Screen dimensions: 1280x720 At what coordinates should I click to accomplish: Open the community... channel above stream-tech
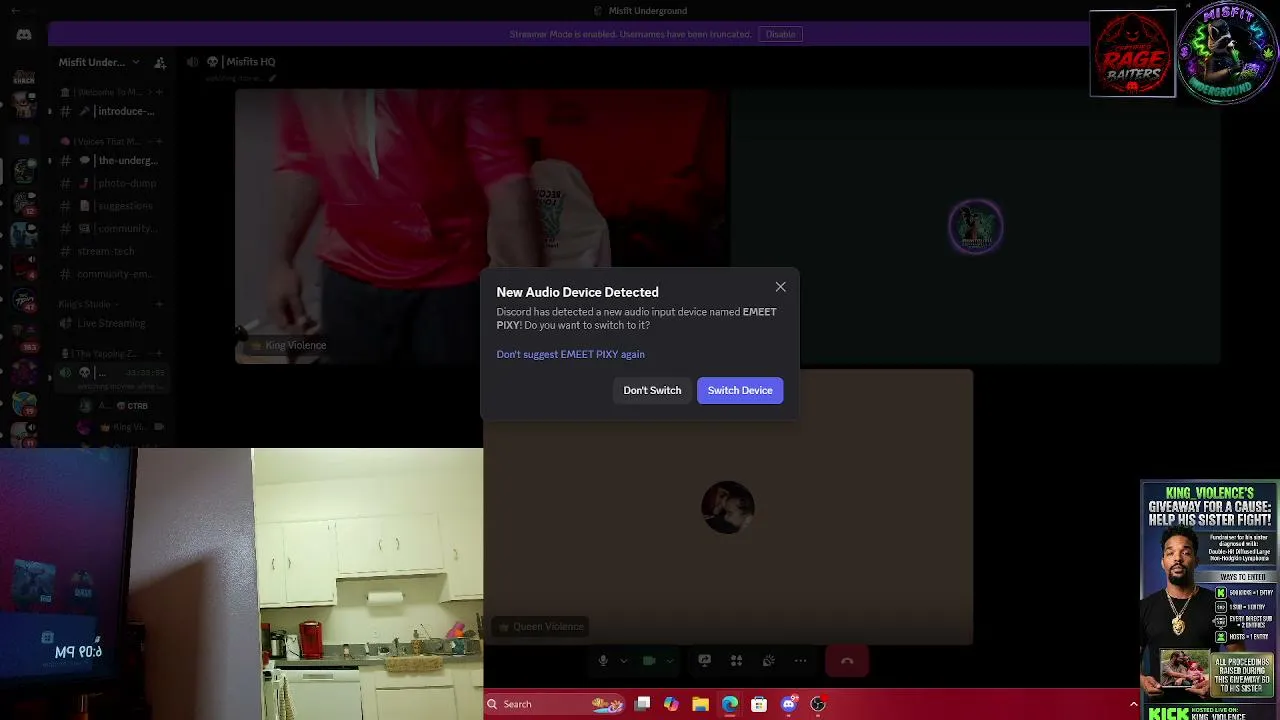click(110, 228)
